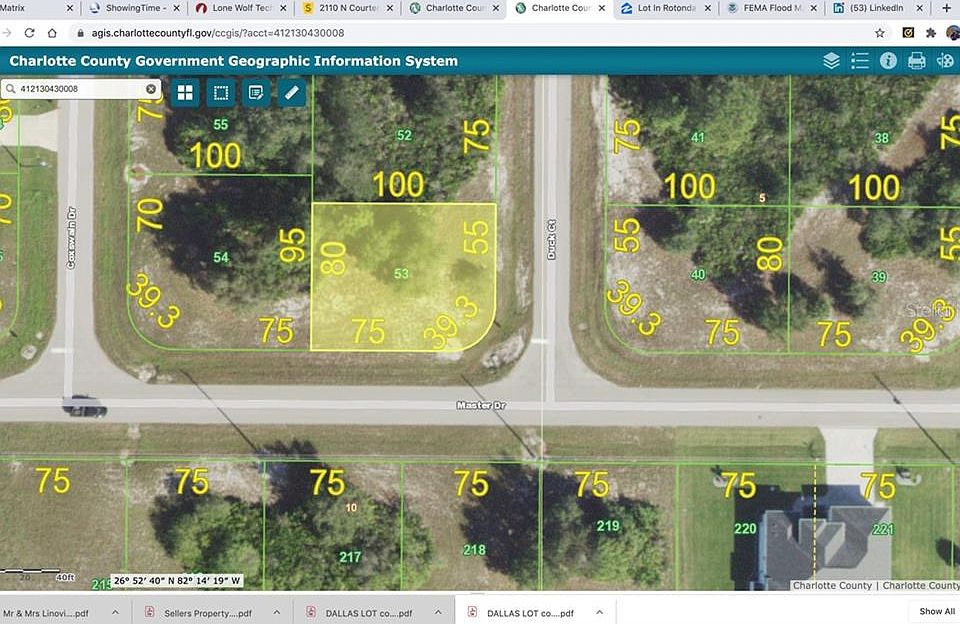The height and width of the screenshot is (624, 960).
Task: Open the Print tool icon
Action: [x=917, y=61]
